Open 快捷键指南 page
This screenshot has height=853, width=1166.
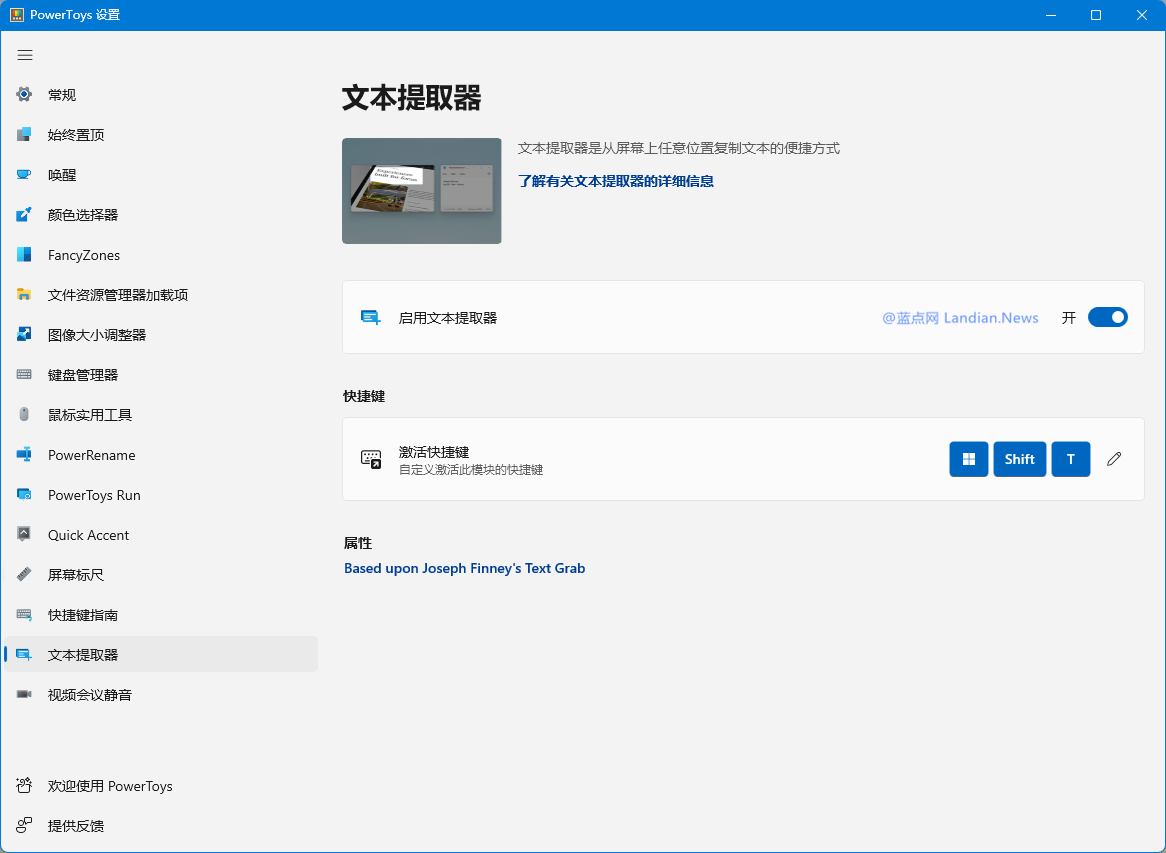pyautogui.click(x=161, y=615)
